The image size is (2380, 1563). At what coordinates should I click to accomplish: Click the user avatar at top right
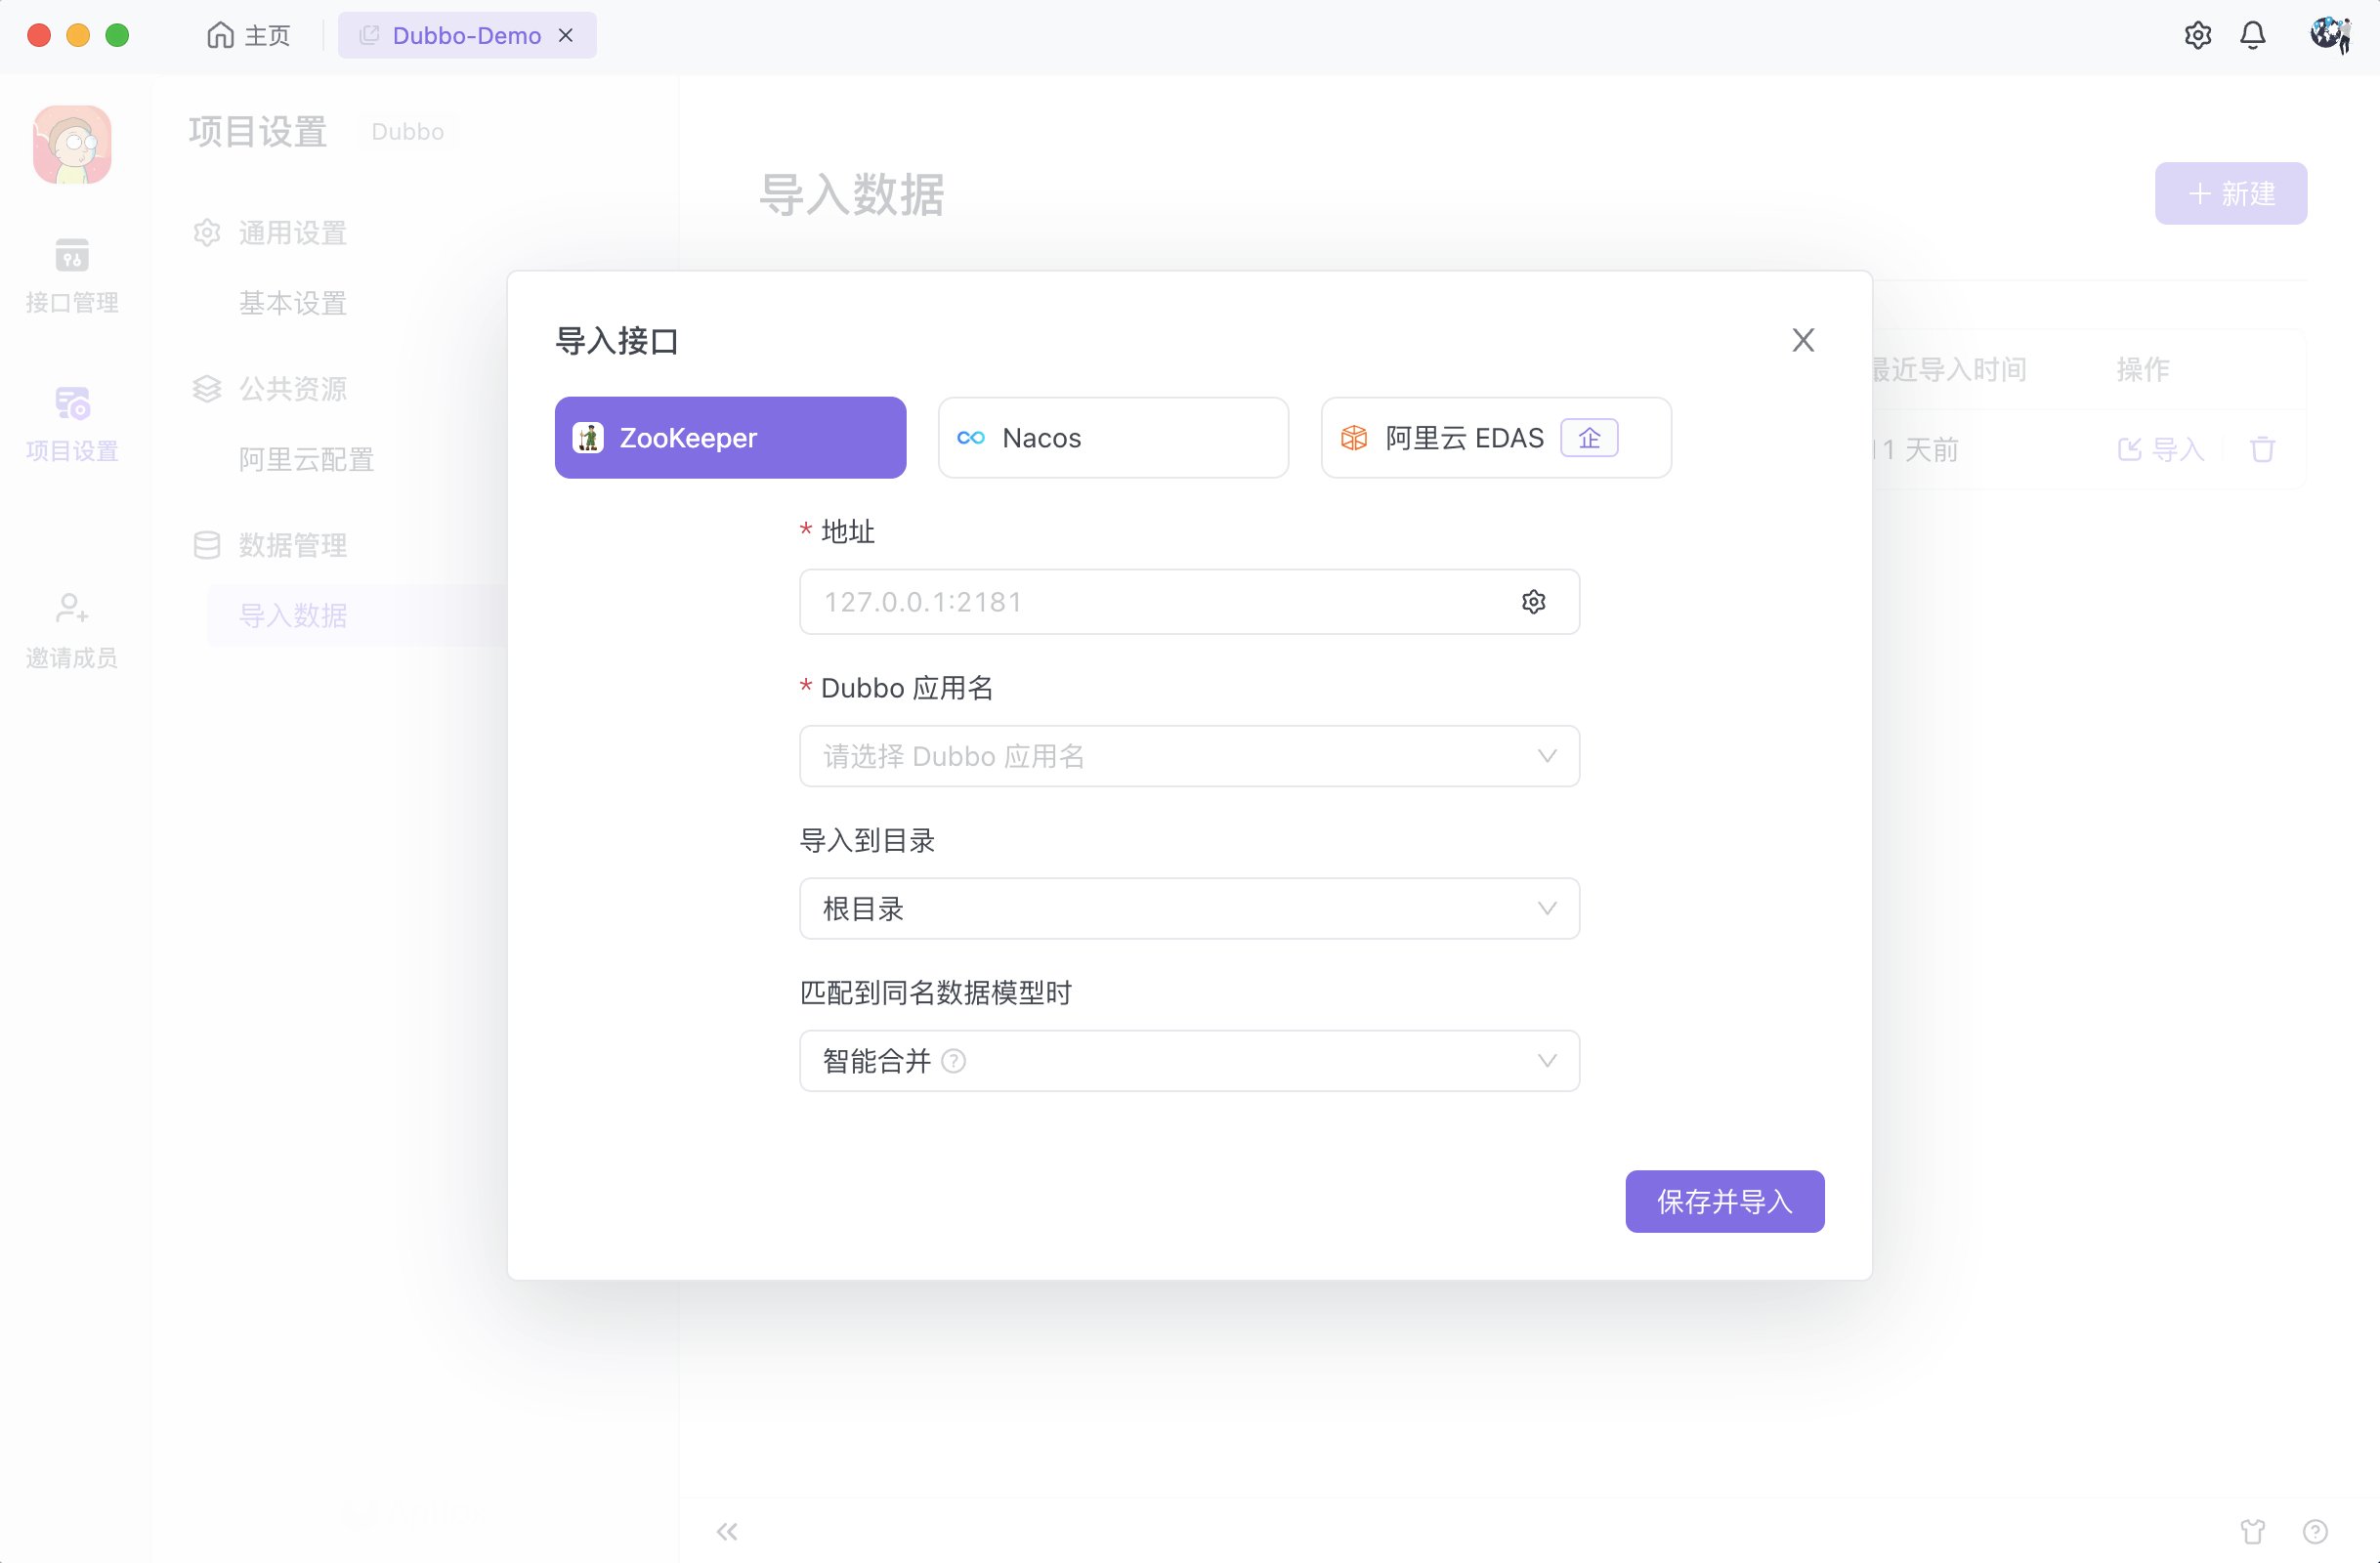click(2329, 36)
